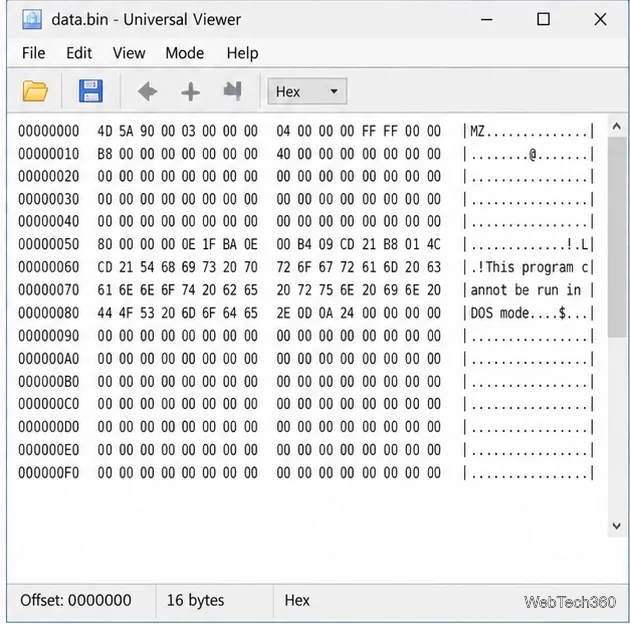Screen dimensions: 630x624
Task: Go back with the left arrow icon
Action: (147, 91)
